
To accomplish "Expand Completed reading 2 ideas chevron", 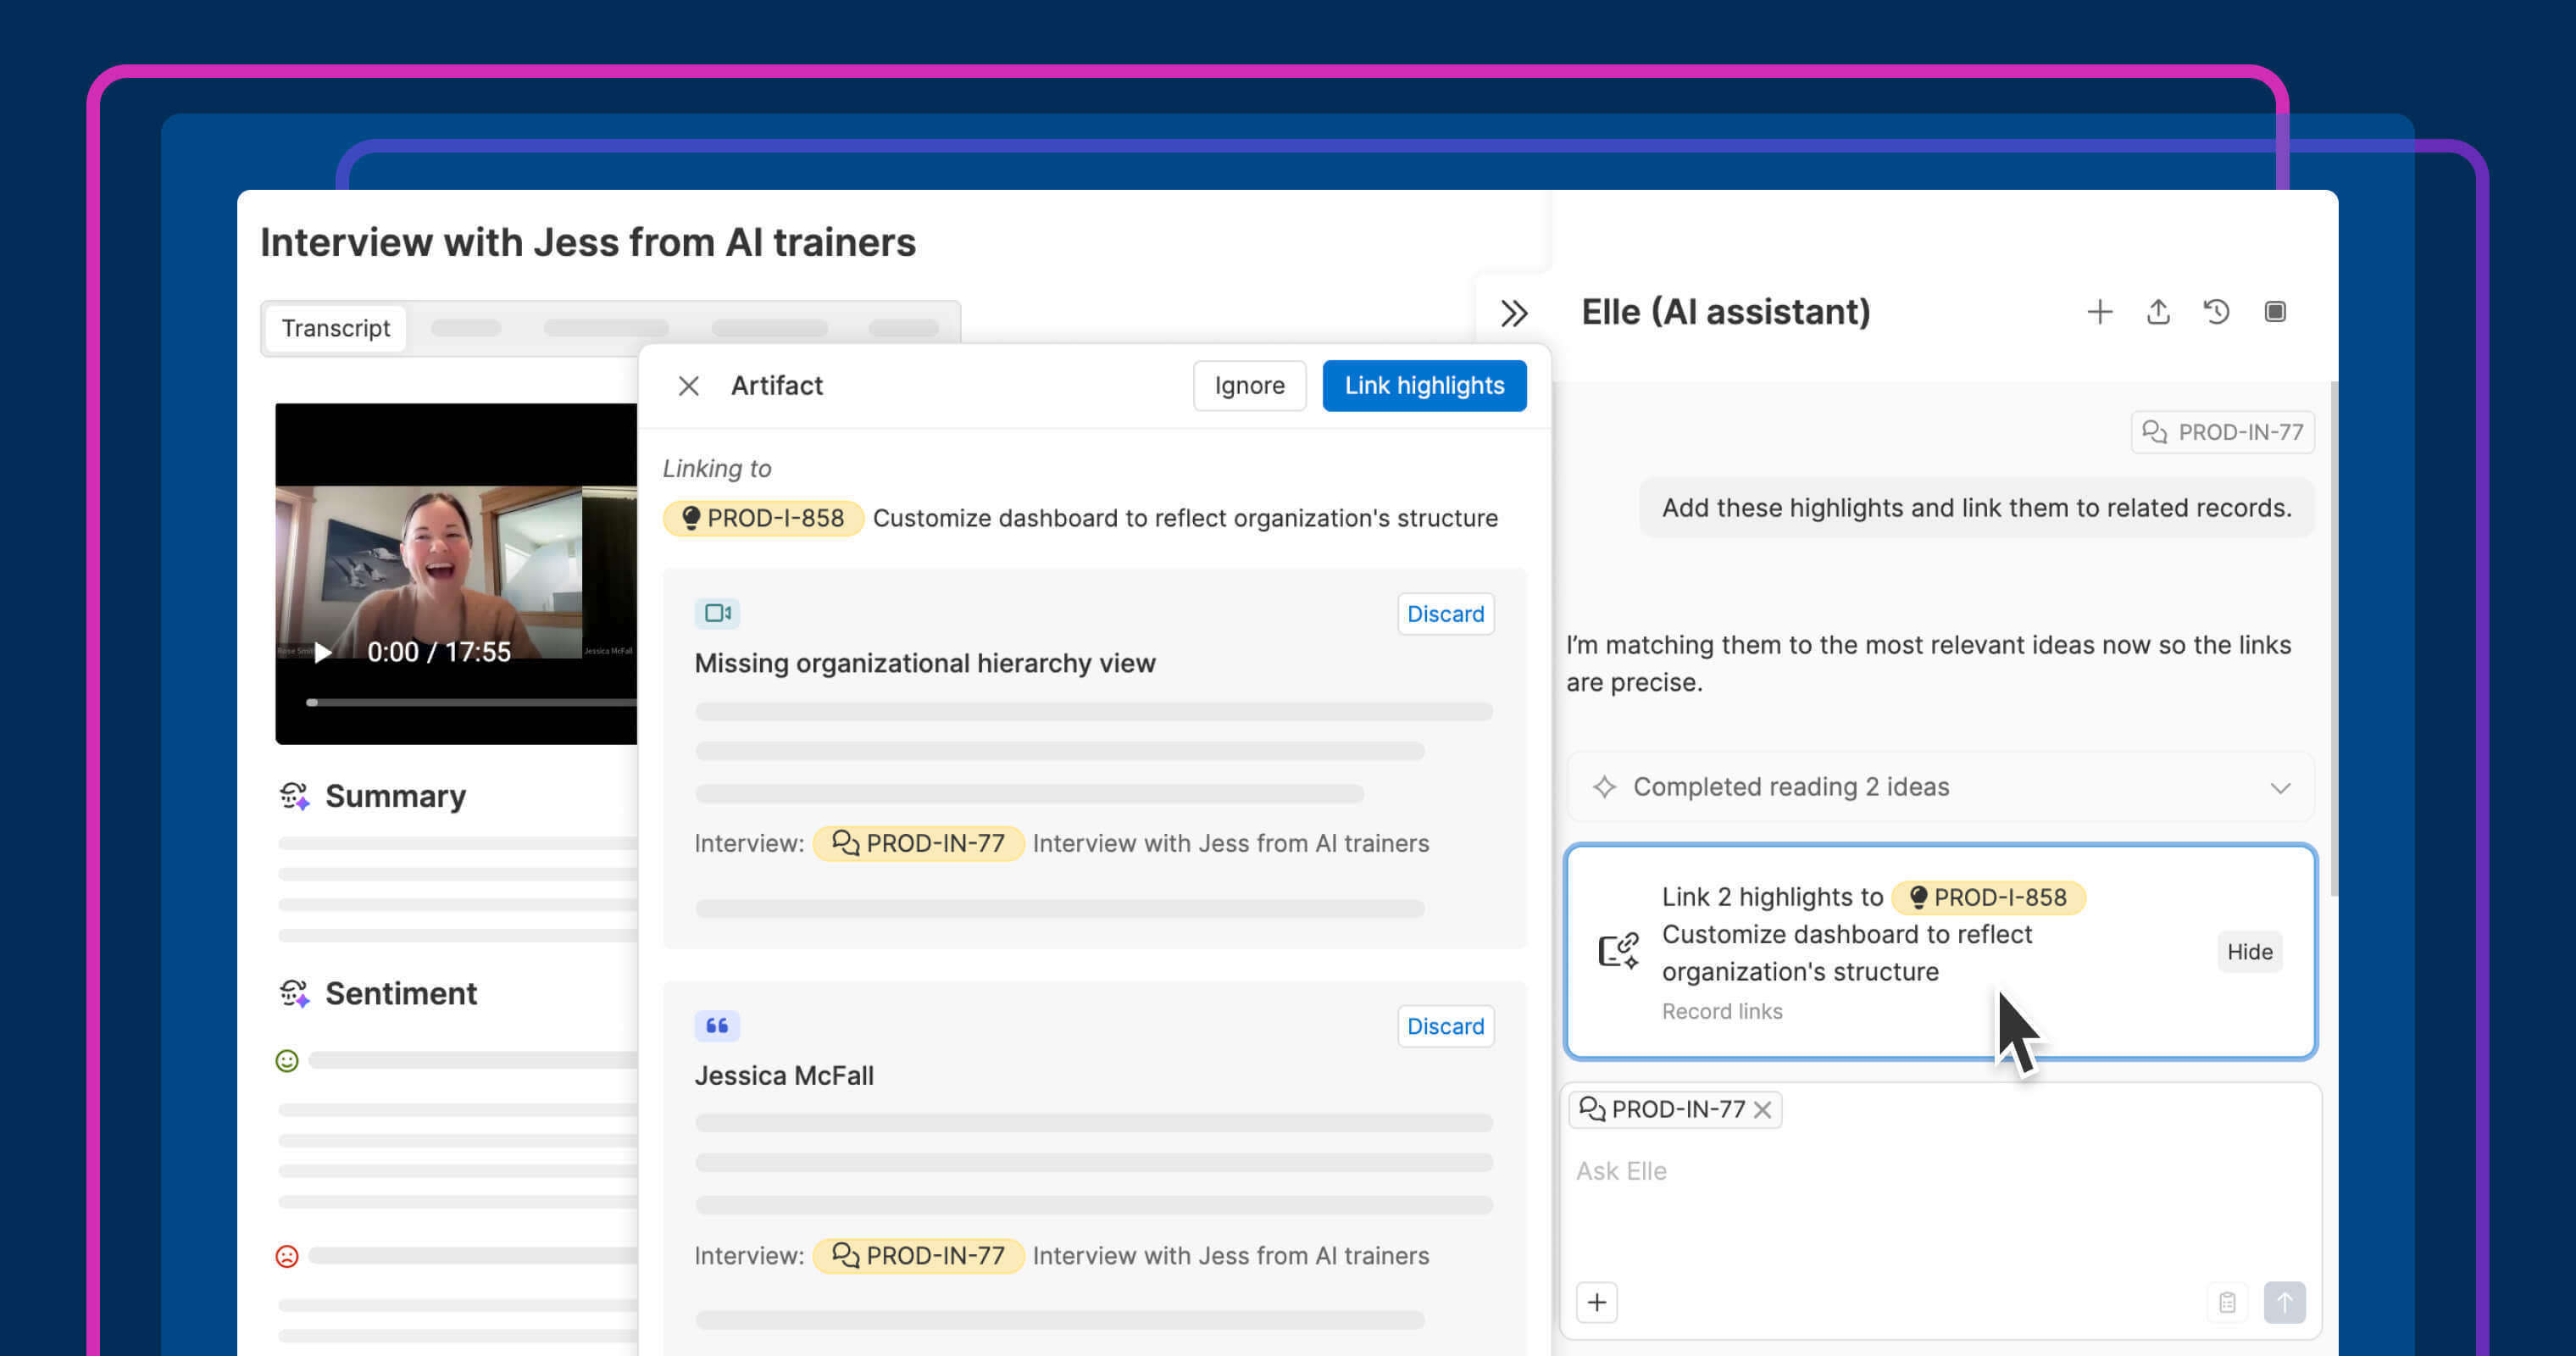I will pyautogui.click(x=2279, y=788).
